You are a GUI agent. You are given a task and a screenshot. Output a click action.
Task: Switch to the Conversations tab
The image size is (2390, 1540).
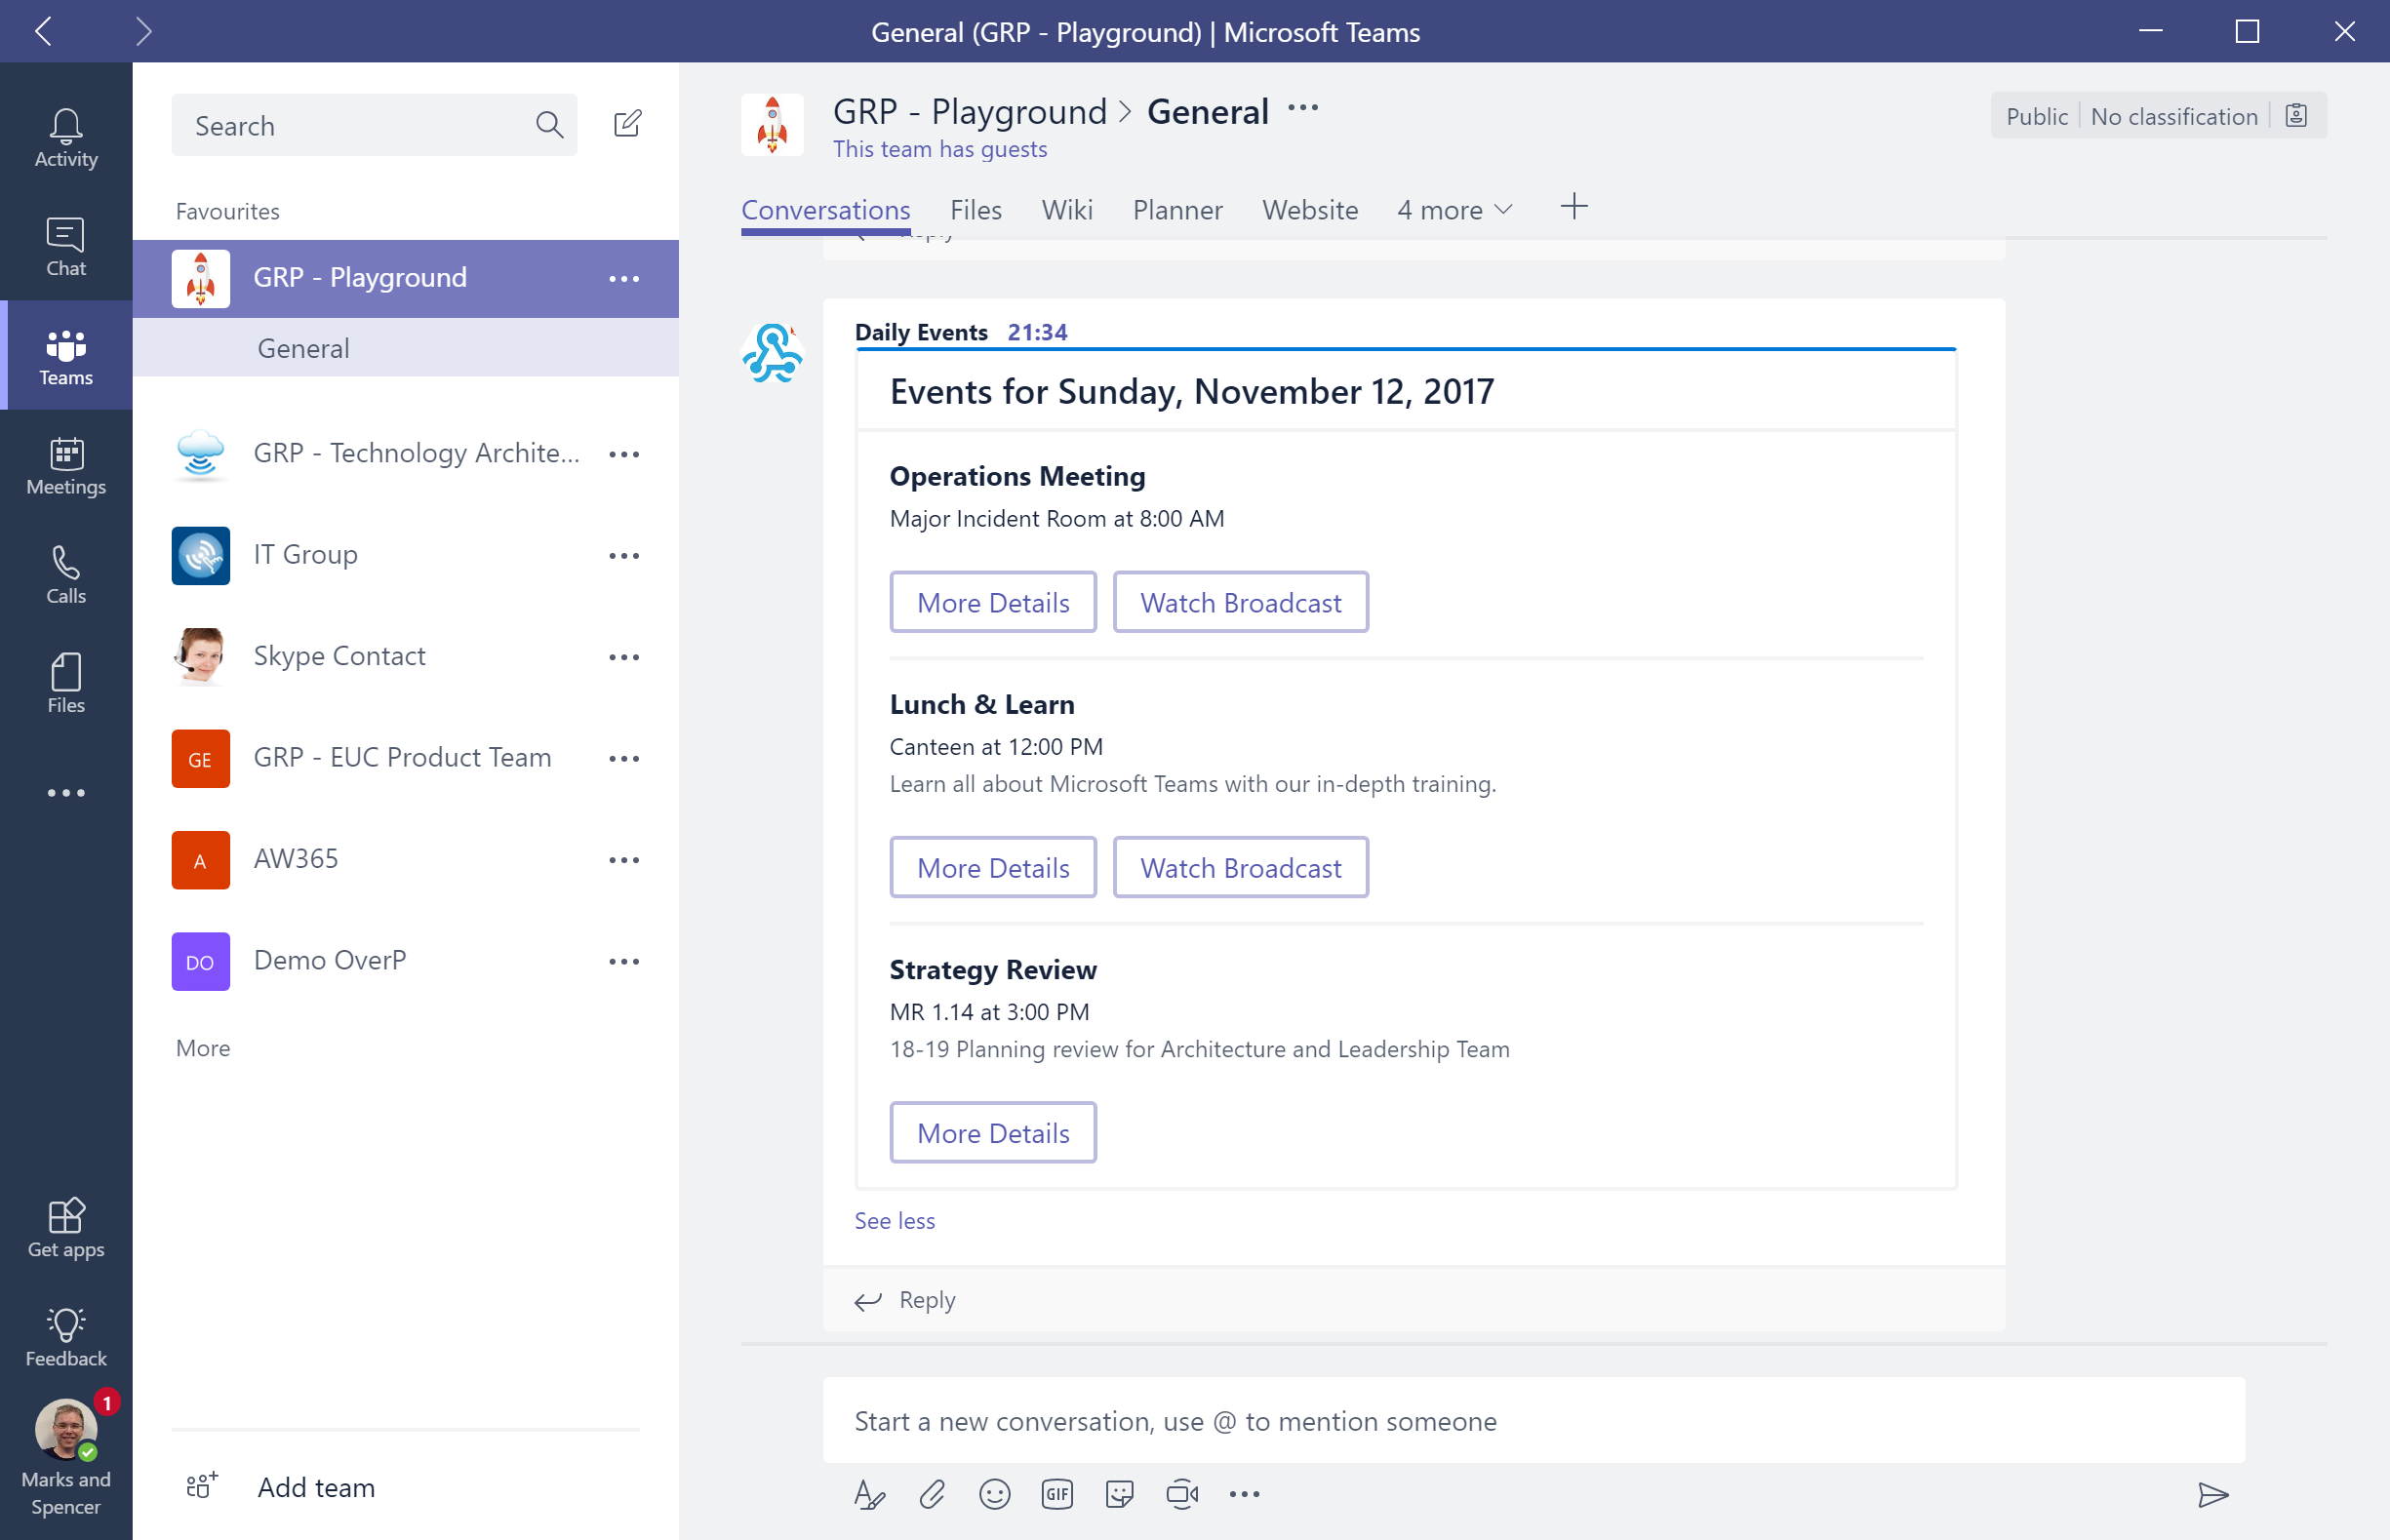(x=825, y=210)
